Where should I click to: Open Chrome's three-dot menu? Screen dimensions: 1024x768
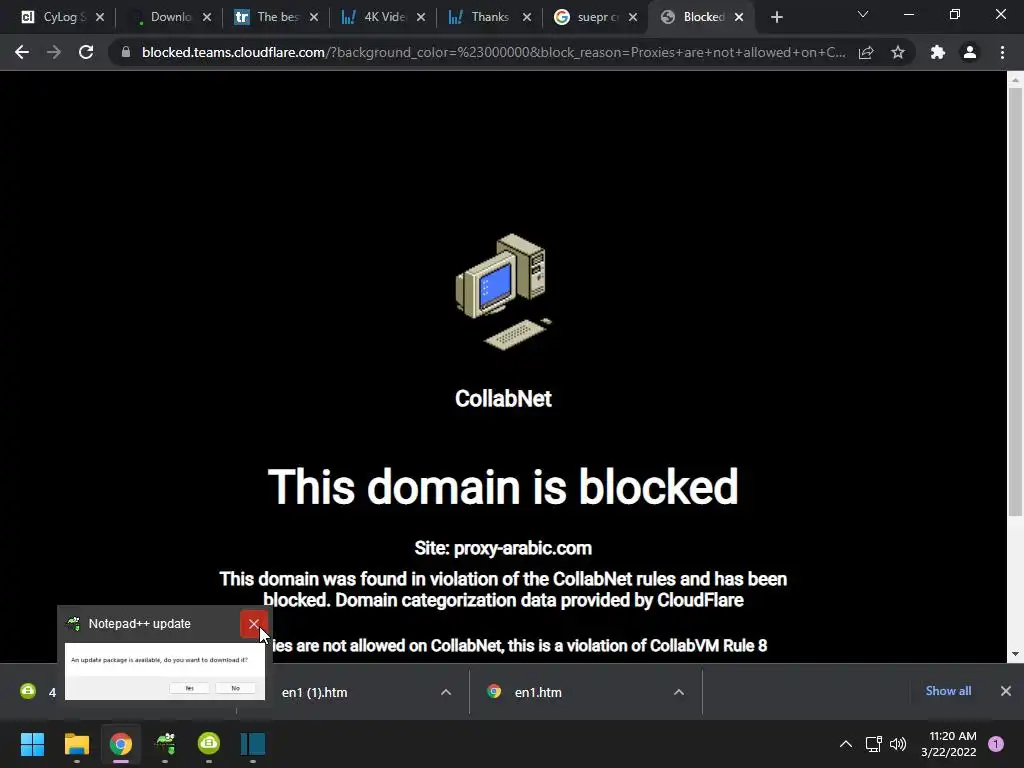[x=1002, y=52]
